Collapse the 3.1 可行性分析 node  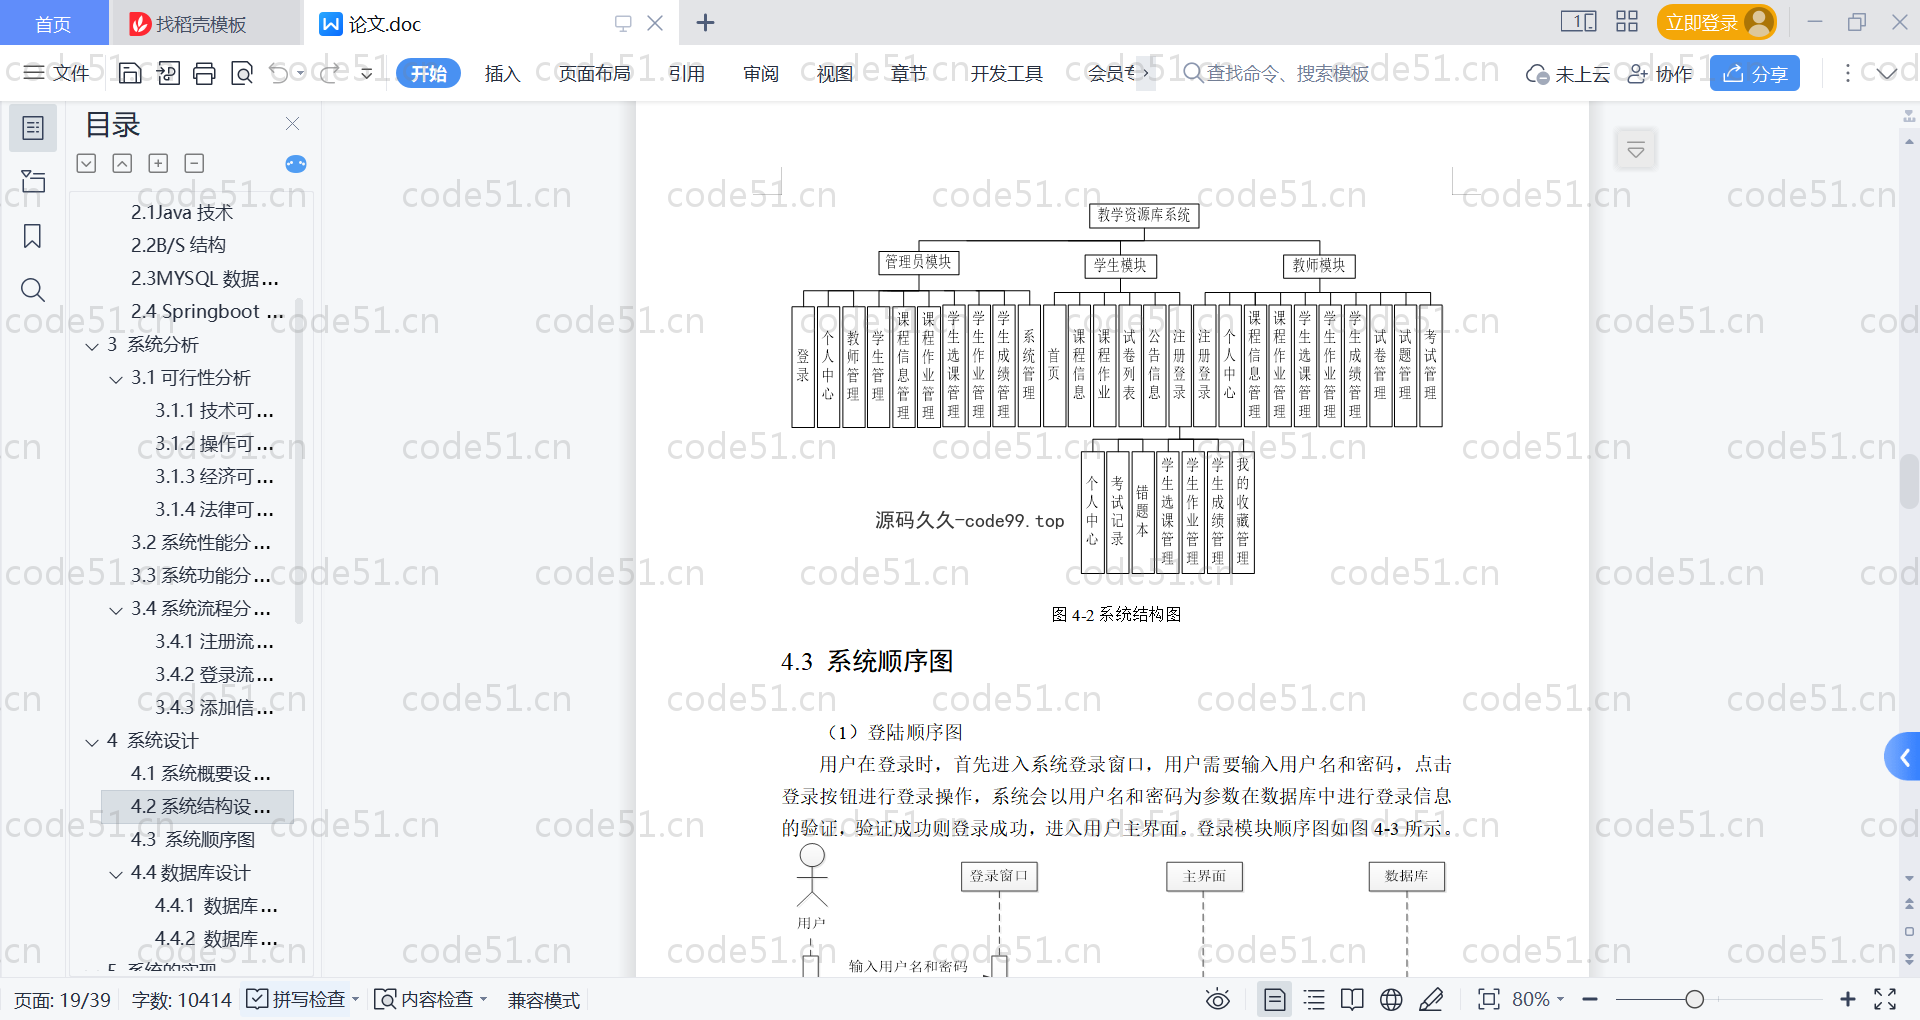point(116,379)
